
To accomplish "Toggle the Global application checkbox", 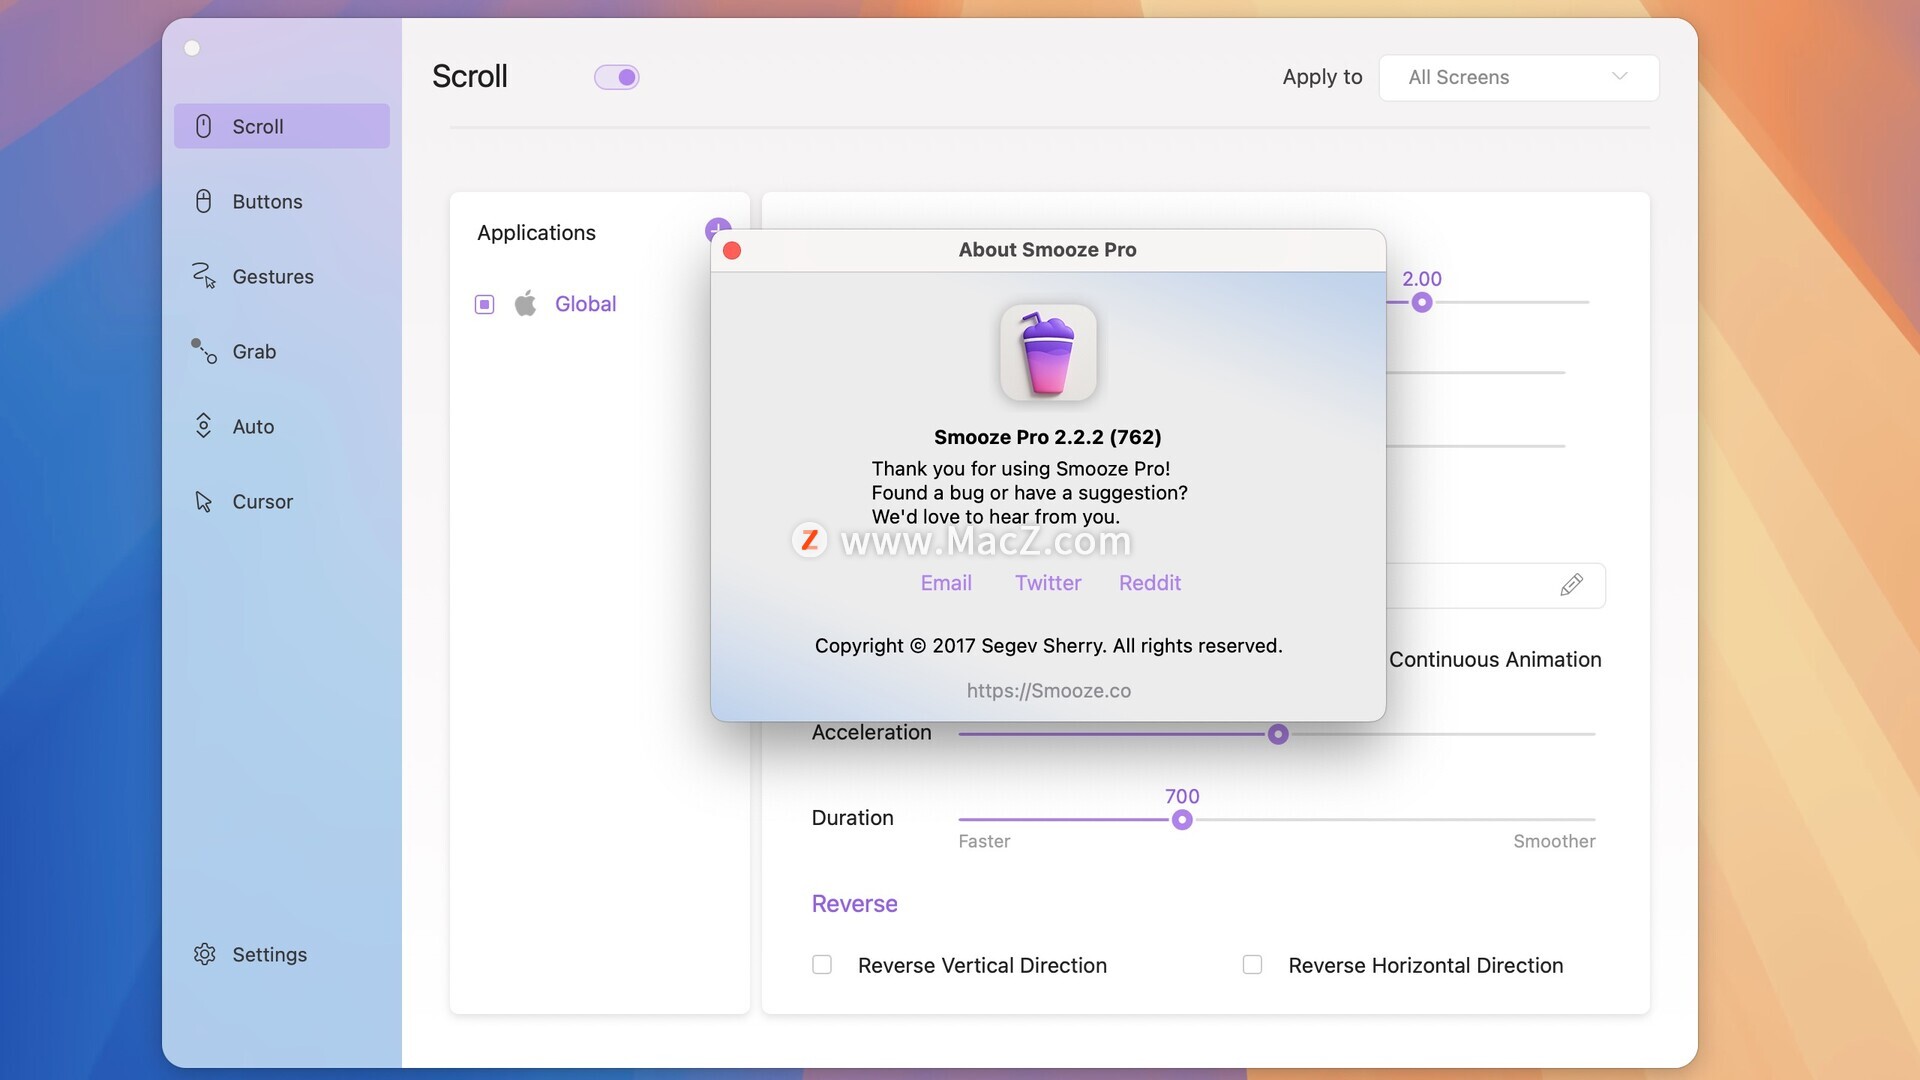I will click(x=484, y=304).
